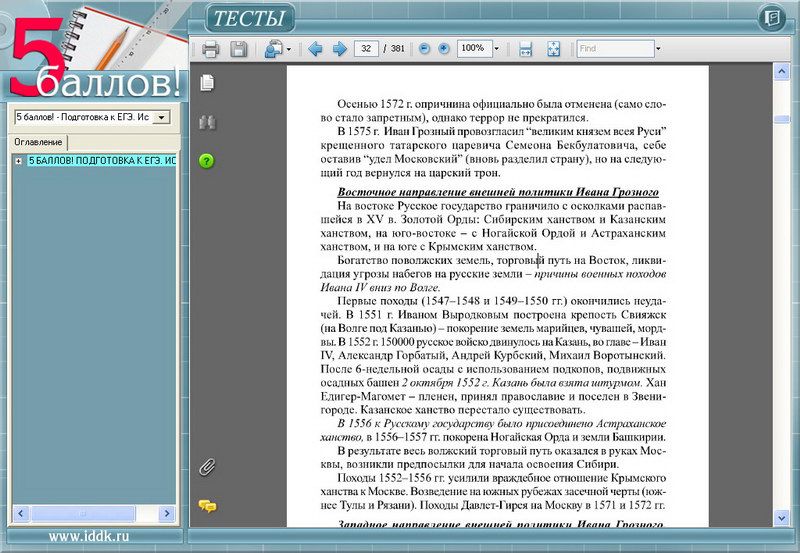
Task: Click the Print icon in the PDF toolbar
Action: tap(211, 48)
